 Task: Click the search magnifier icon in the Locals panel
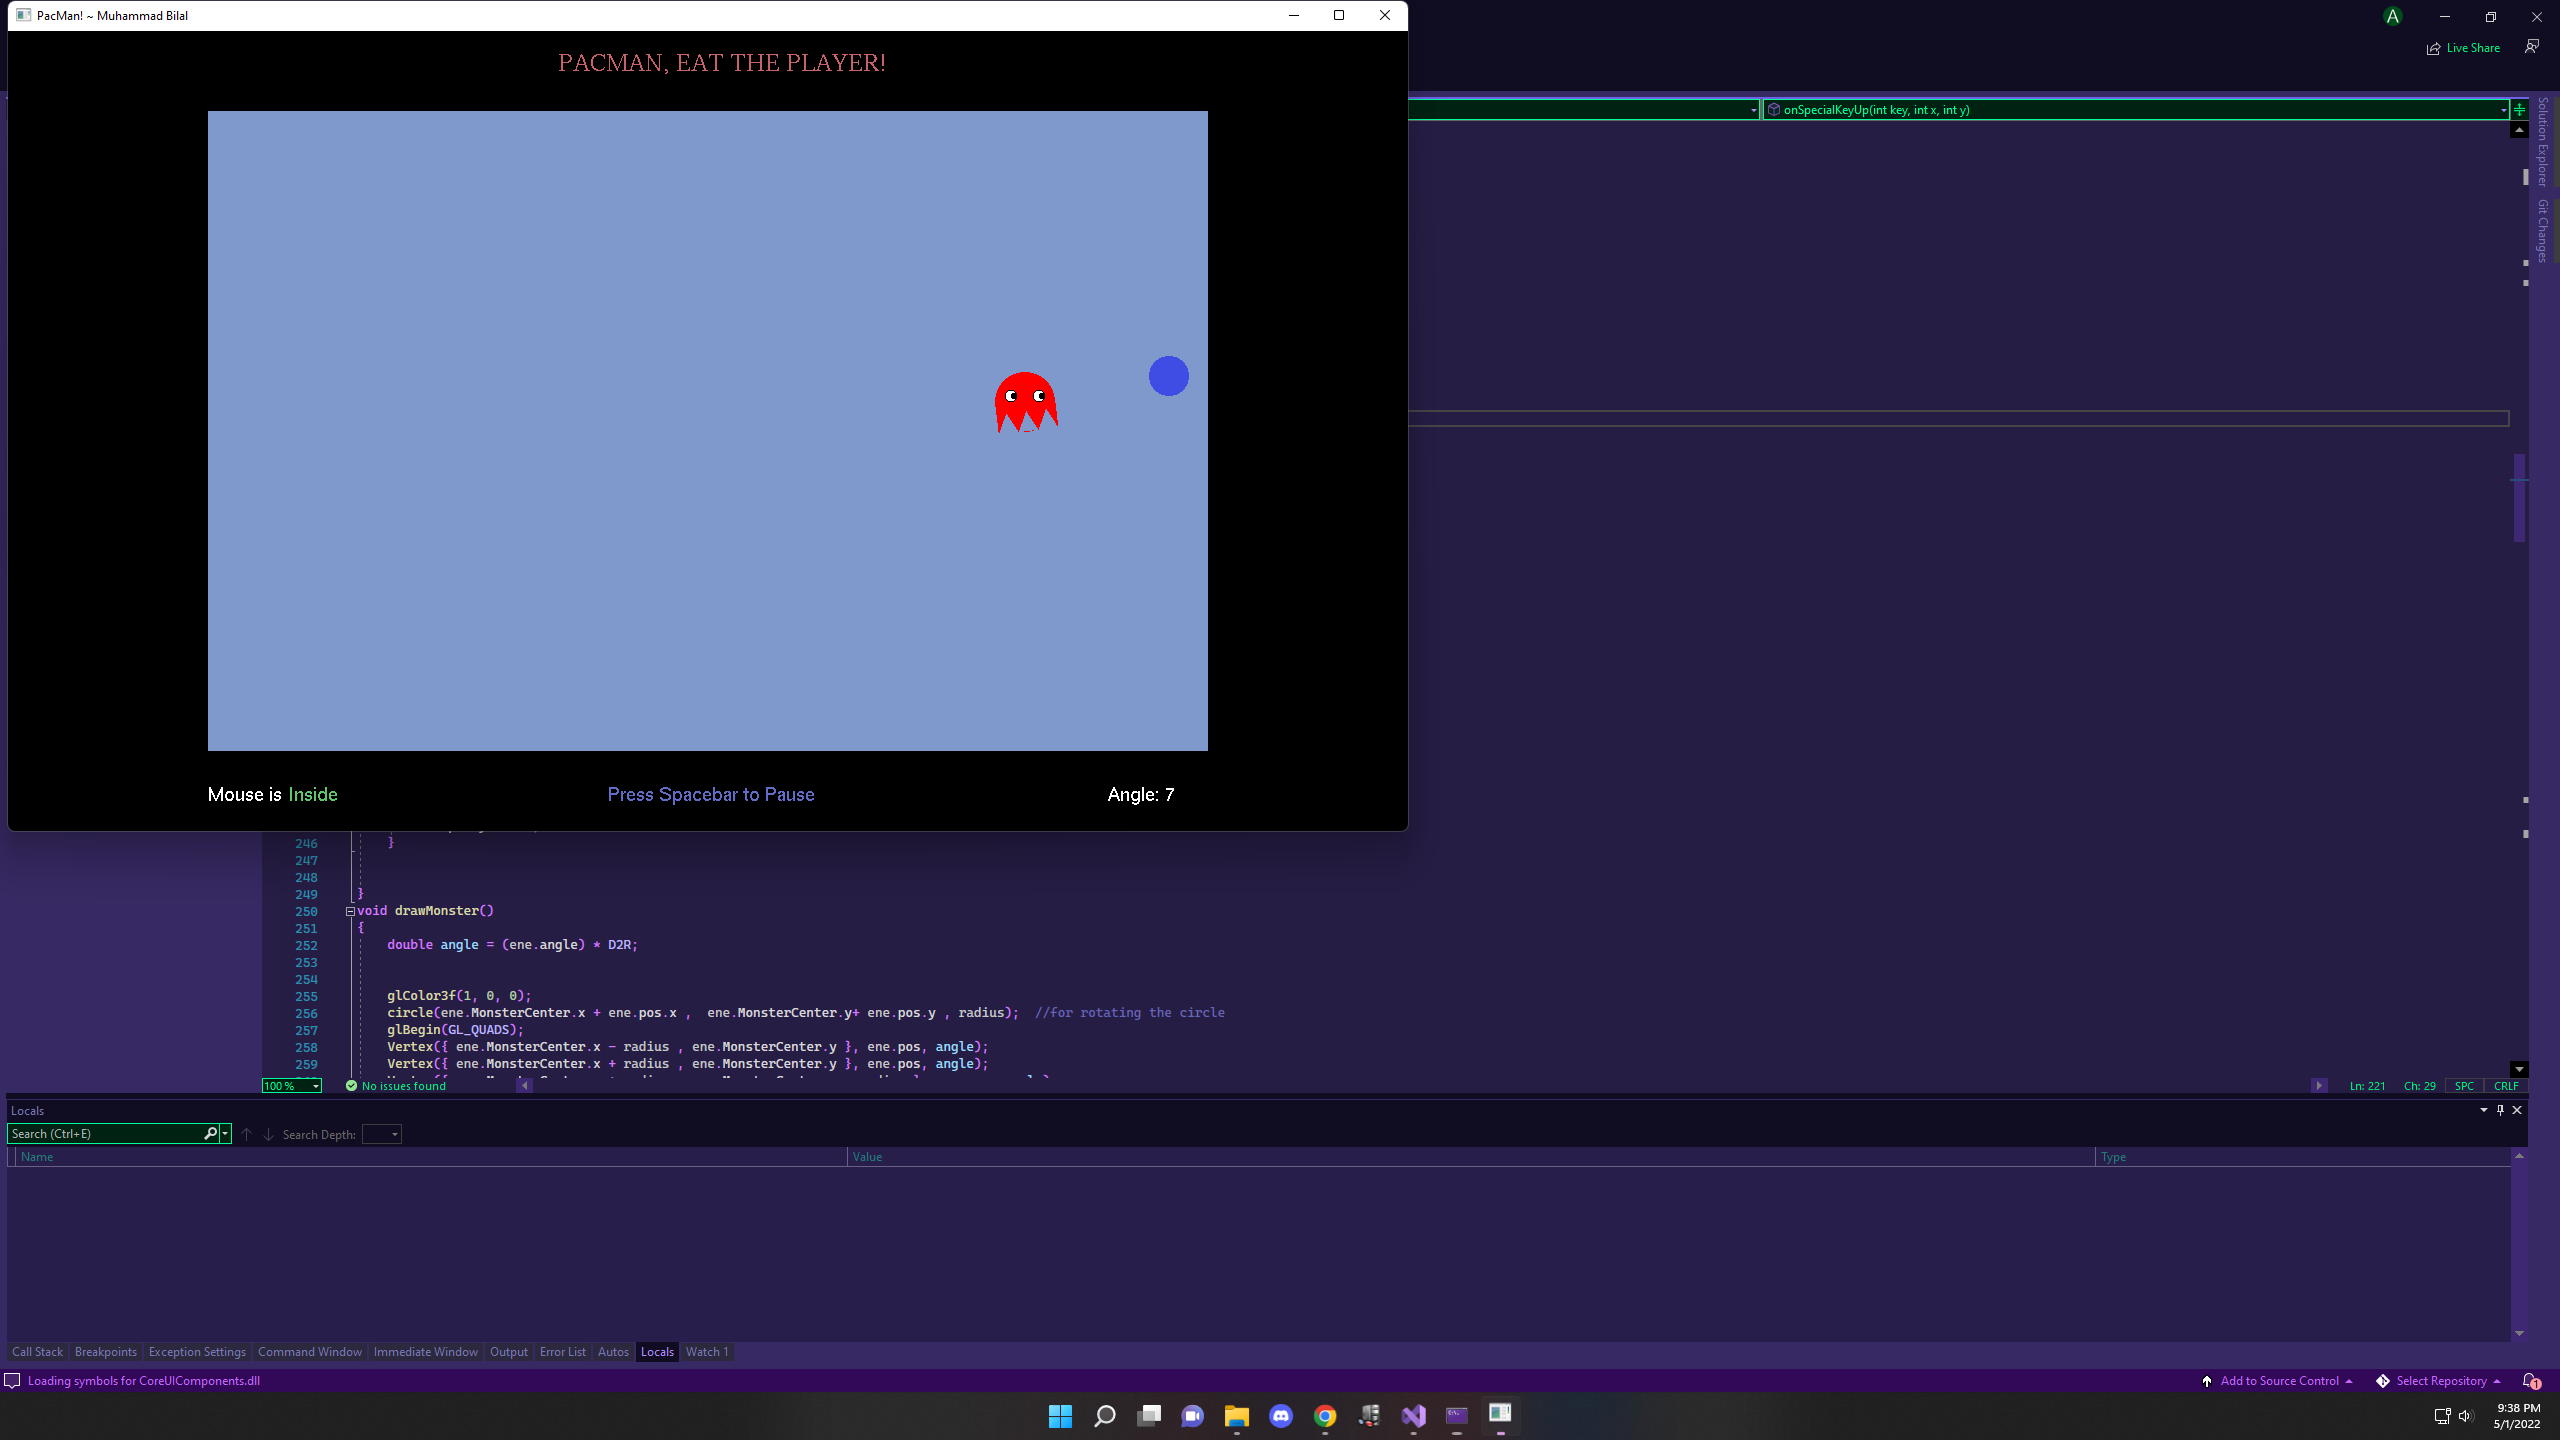[210, 1133]
